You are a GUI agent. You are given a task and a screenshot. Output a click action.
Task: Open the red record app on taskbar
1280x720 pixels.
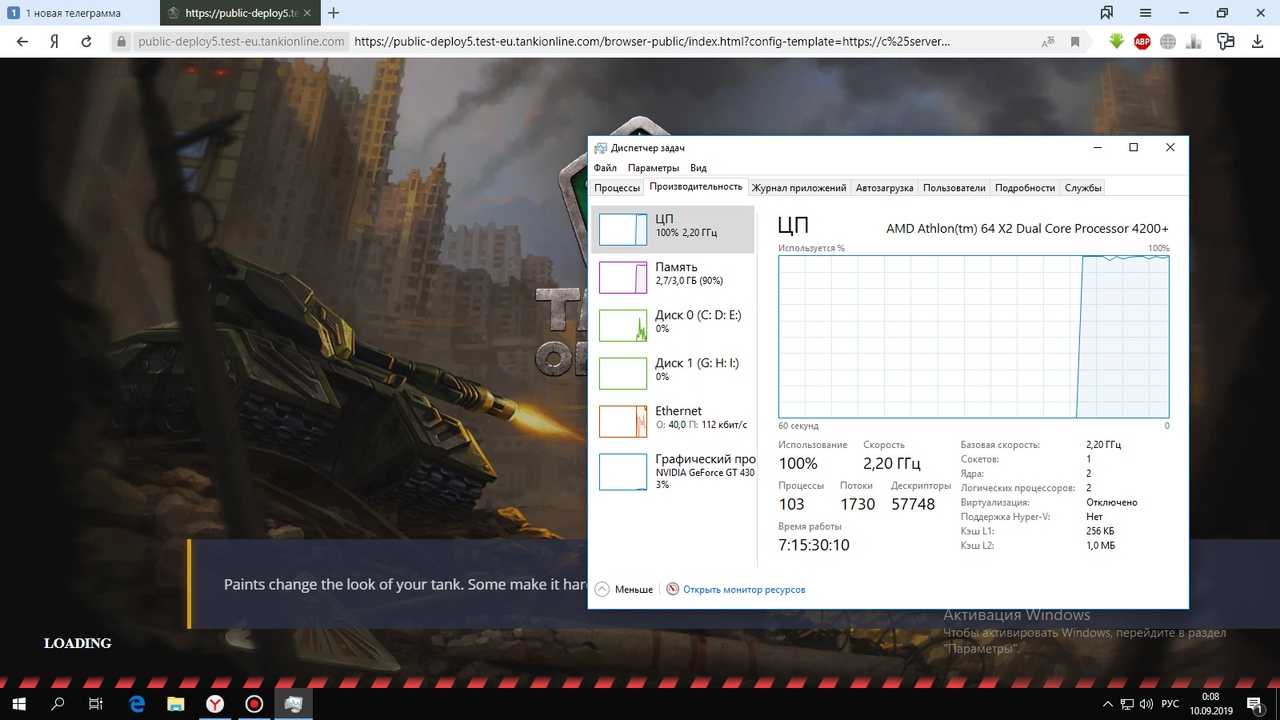click(254, 704)
